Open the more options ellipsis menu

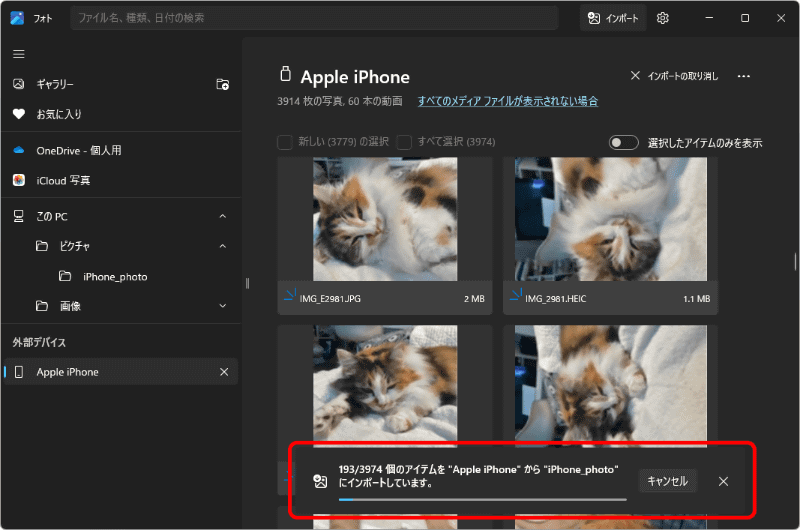pos(743,76)
